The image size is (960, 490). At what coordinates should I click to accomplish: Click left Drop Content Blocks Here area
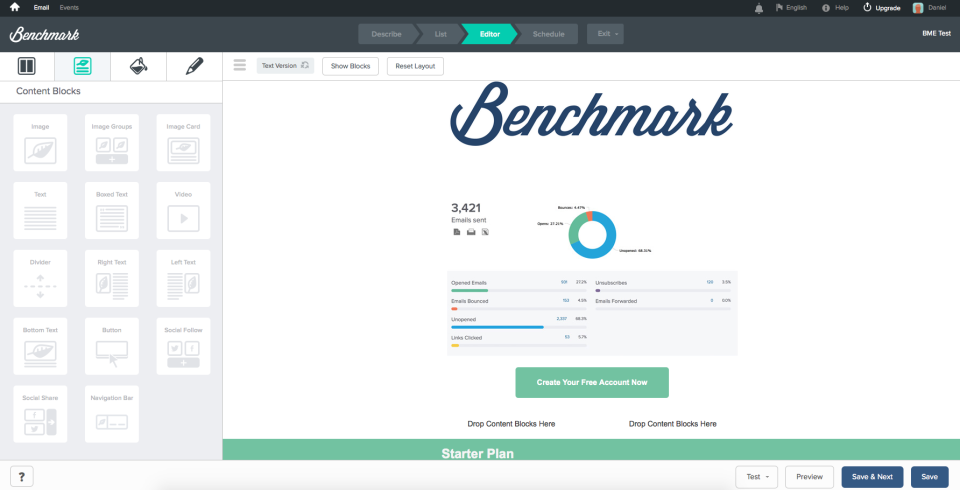511,424
